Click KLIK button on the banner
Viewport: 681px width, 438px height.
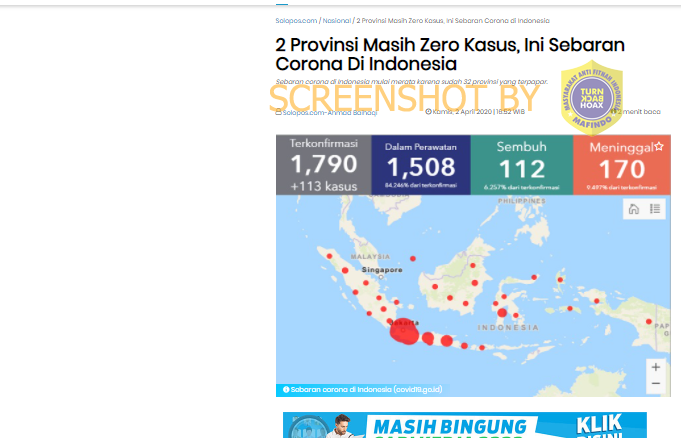599,425
